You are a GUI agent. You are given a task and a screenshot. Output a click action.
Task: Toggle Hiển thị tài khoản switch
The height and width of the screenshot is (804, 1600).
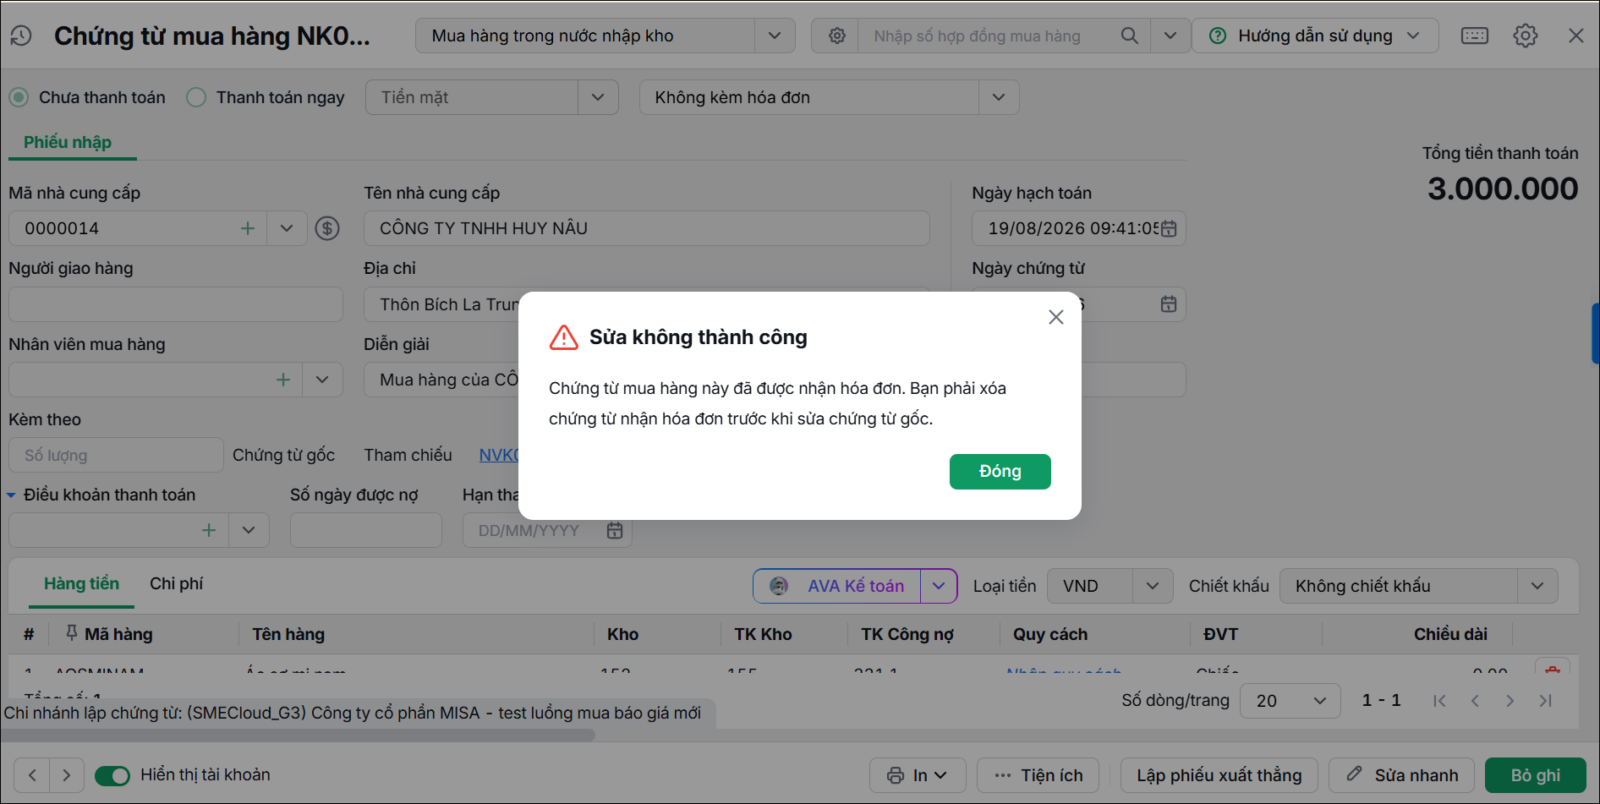pos(112,775)
